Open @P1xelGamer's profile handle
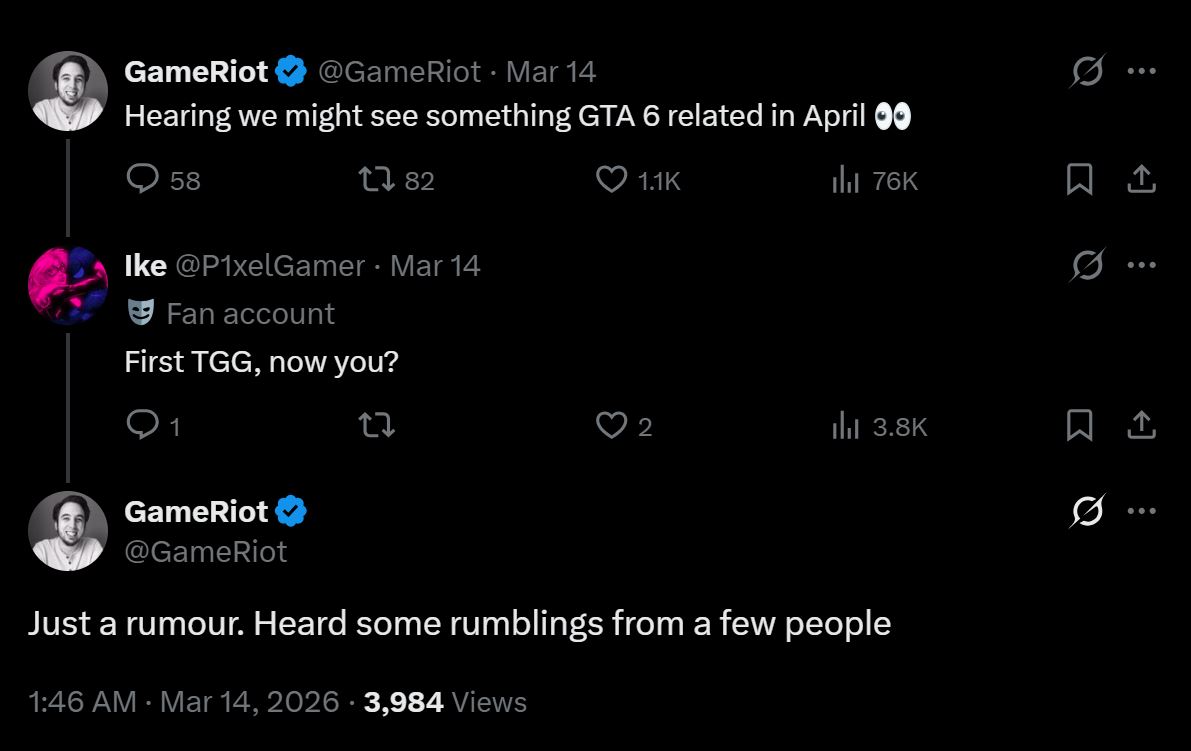Screen dimensions: 1191x751 270,265
